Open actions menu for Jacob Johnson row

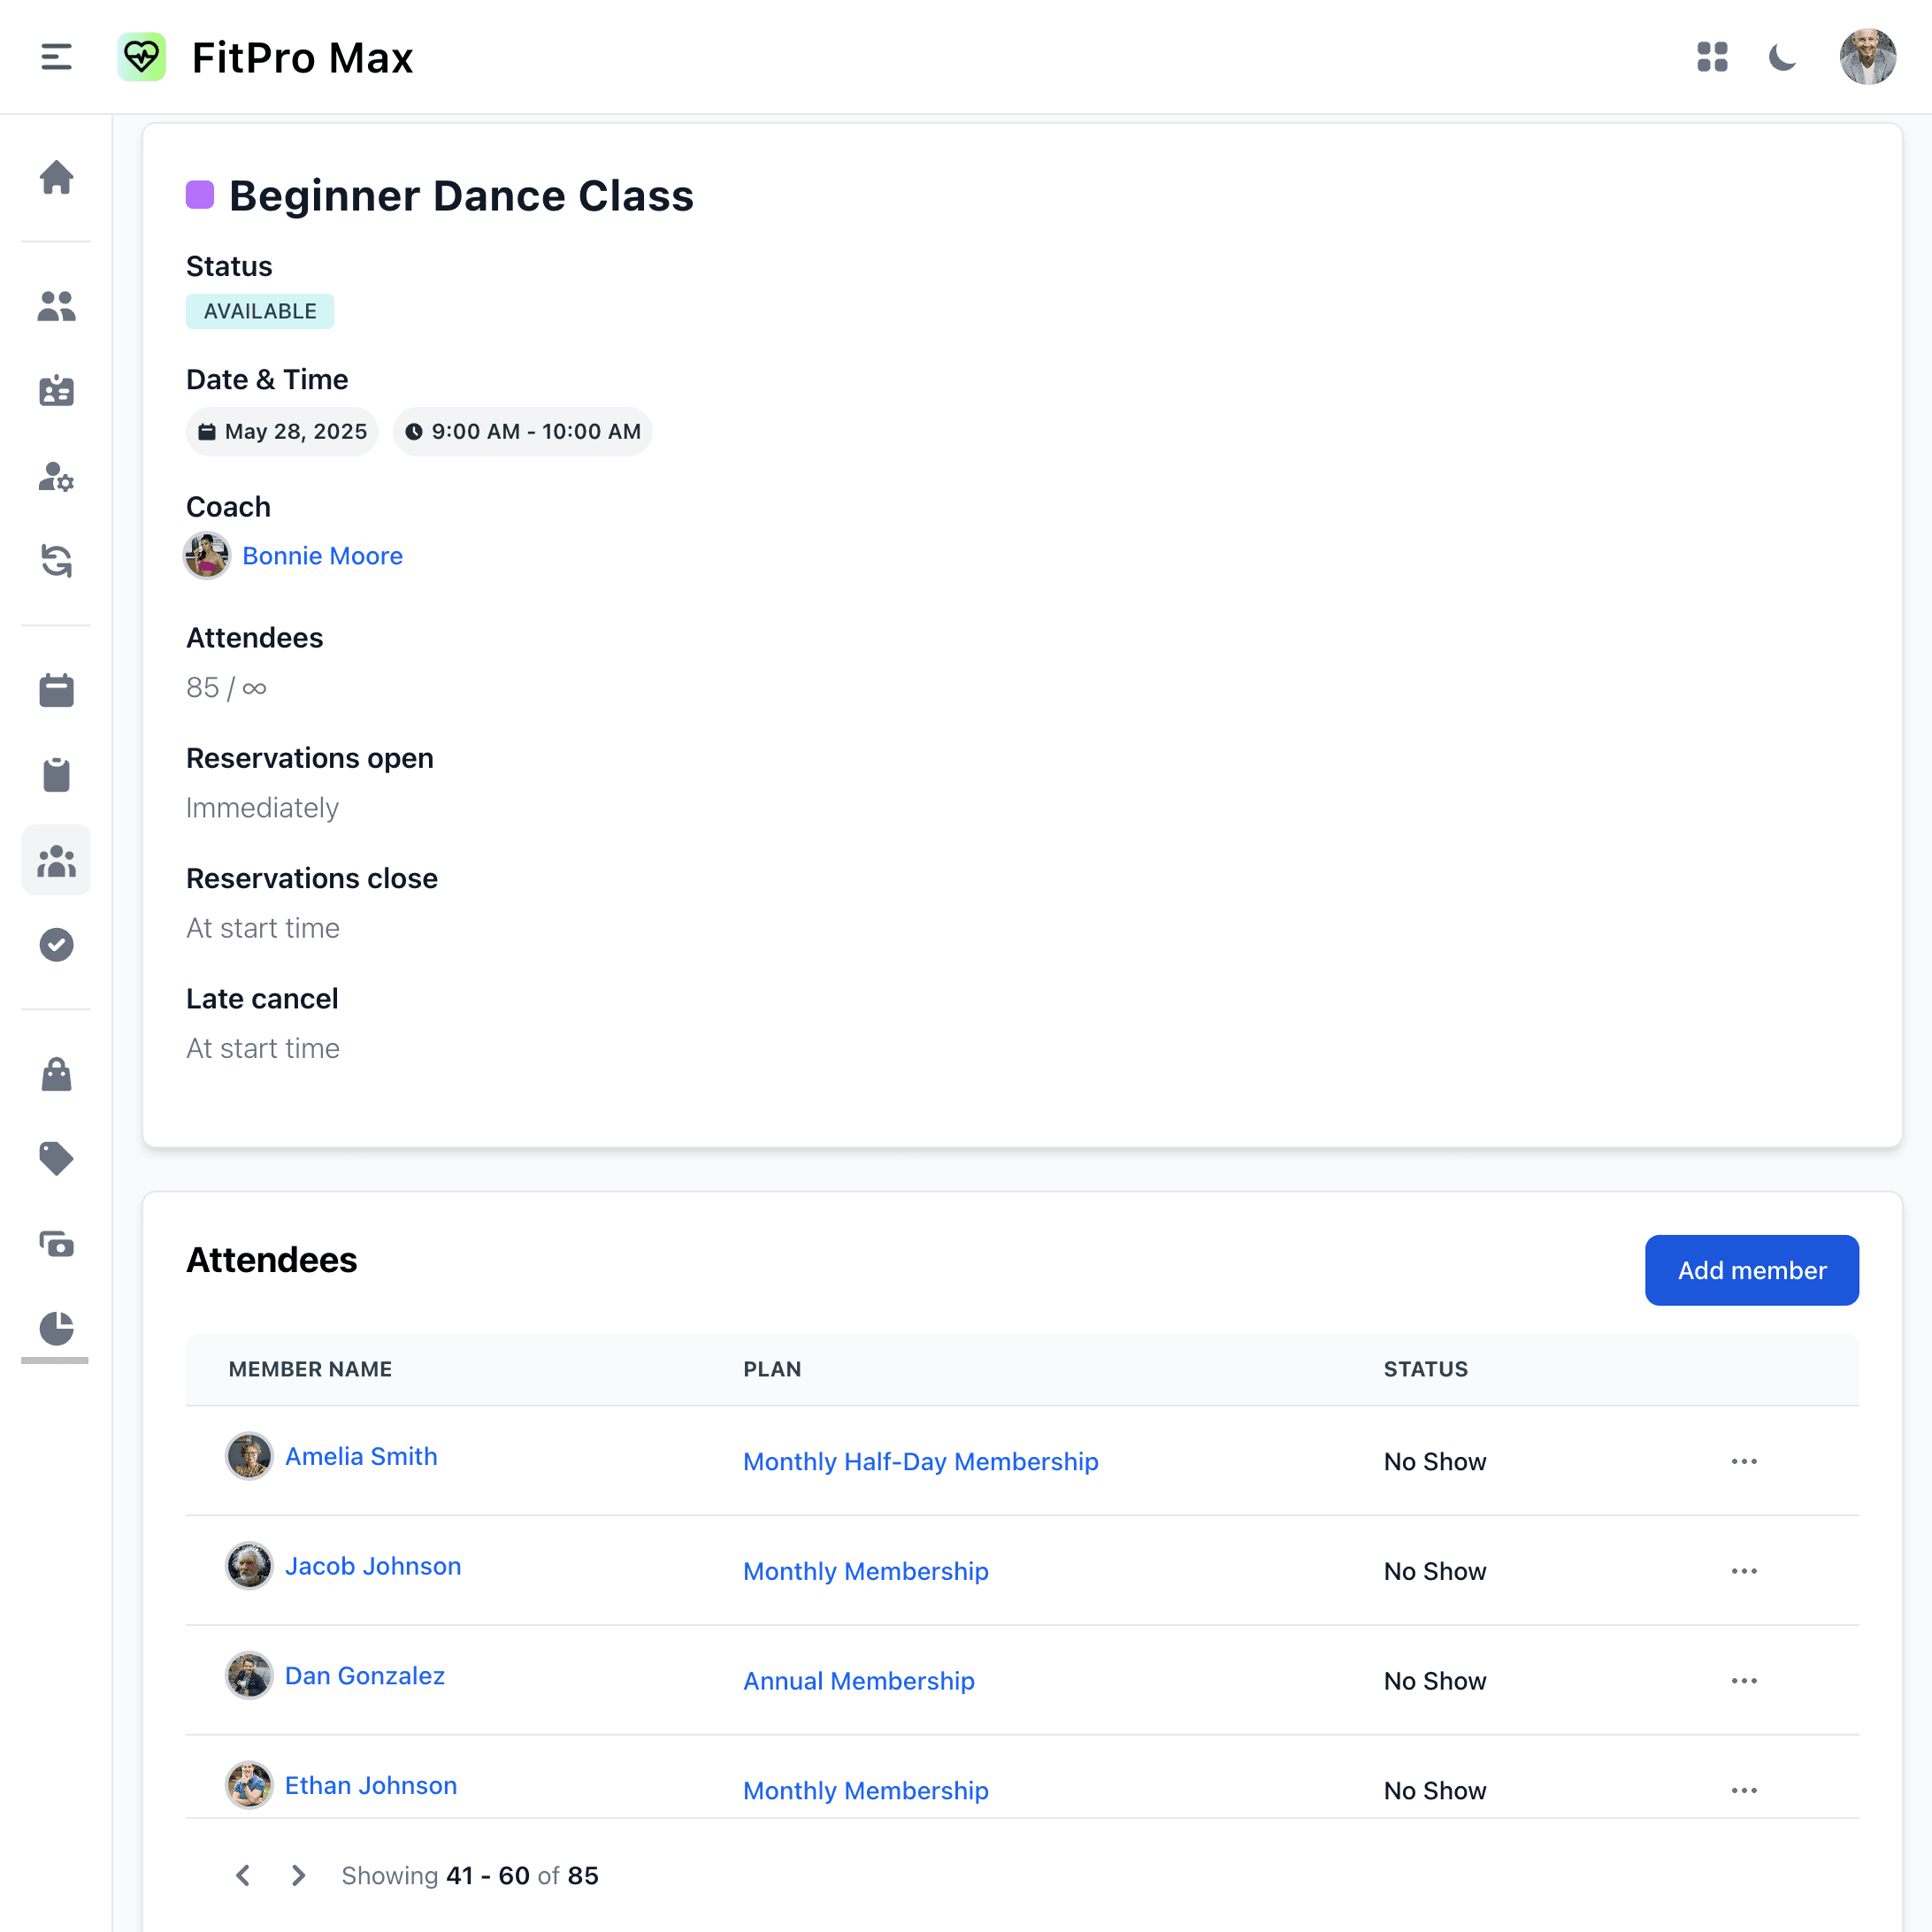1744,1571
